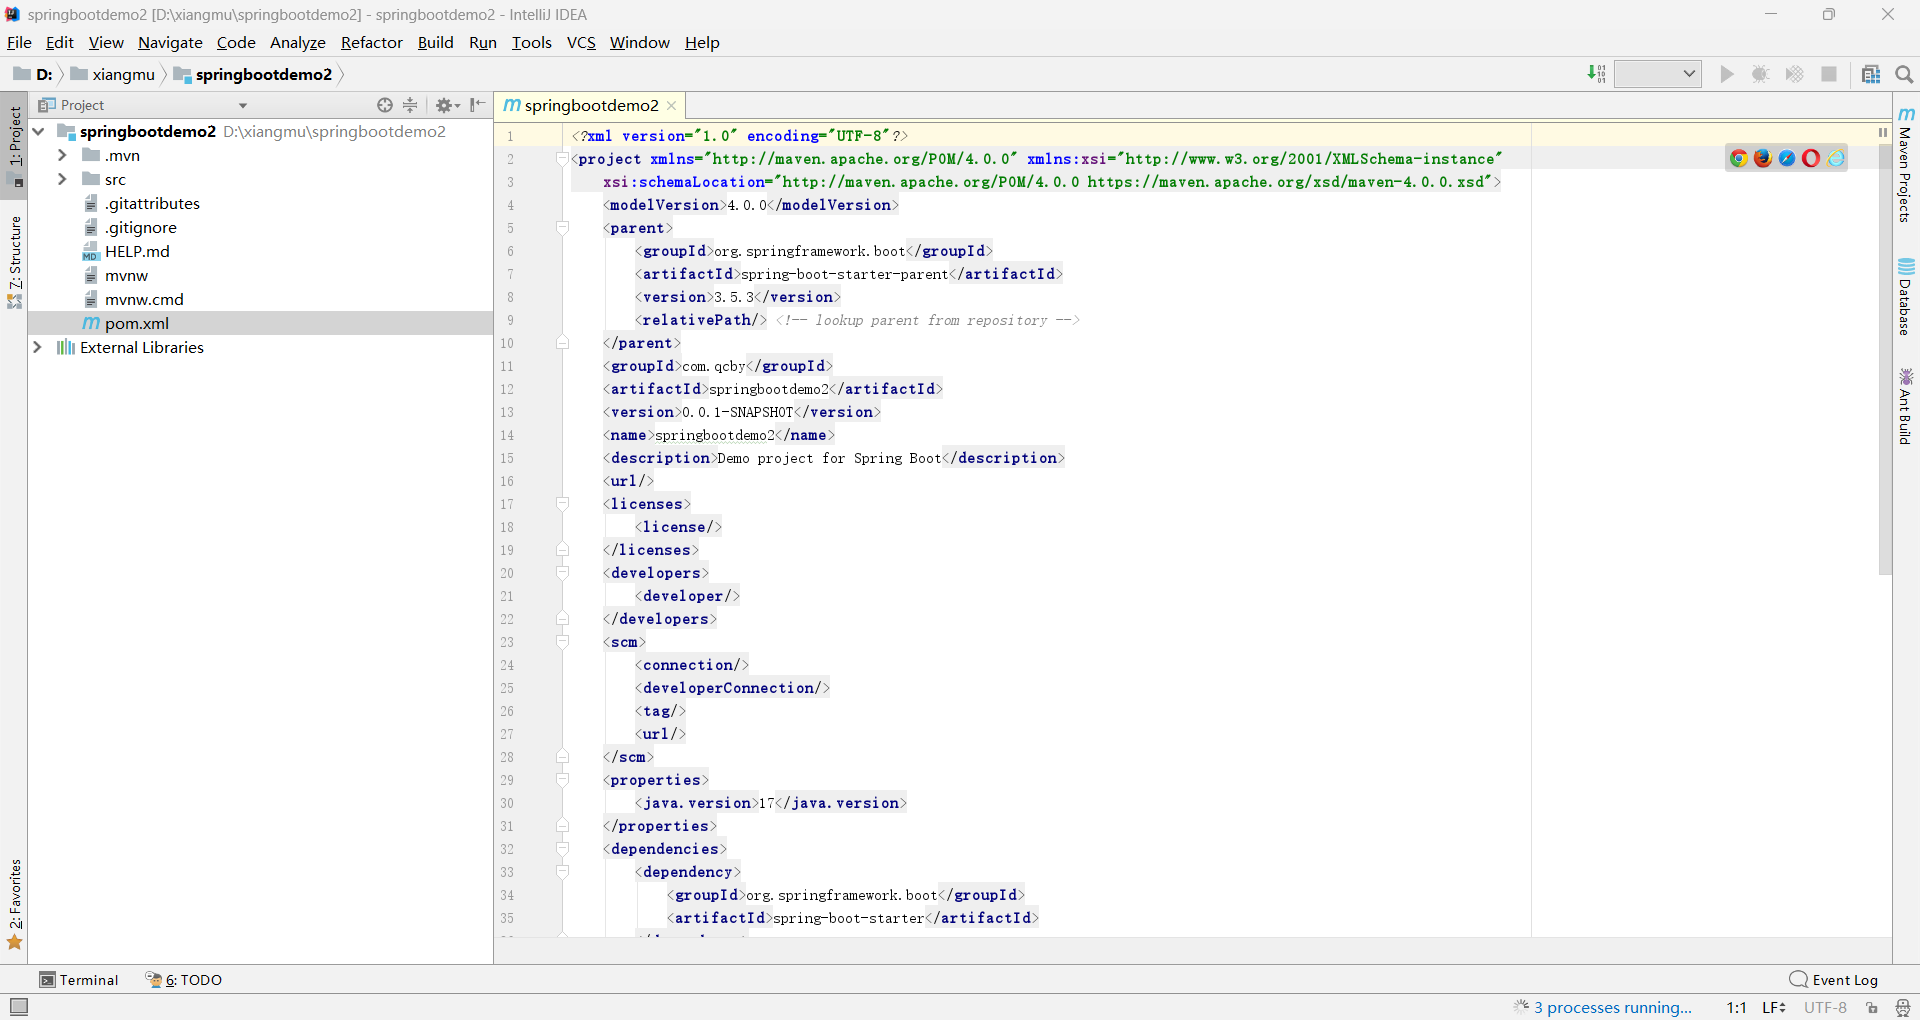
Task: Select the springbootdemo2 editor tab
Action: click(x=591, y=105)
